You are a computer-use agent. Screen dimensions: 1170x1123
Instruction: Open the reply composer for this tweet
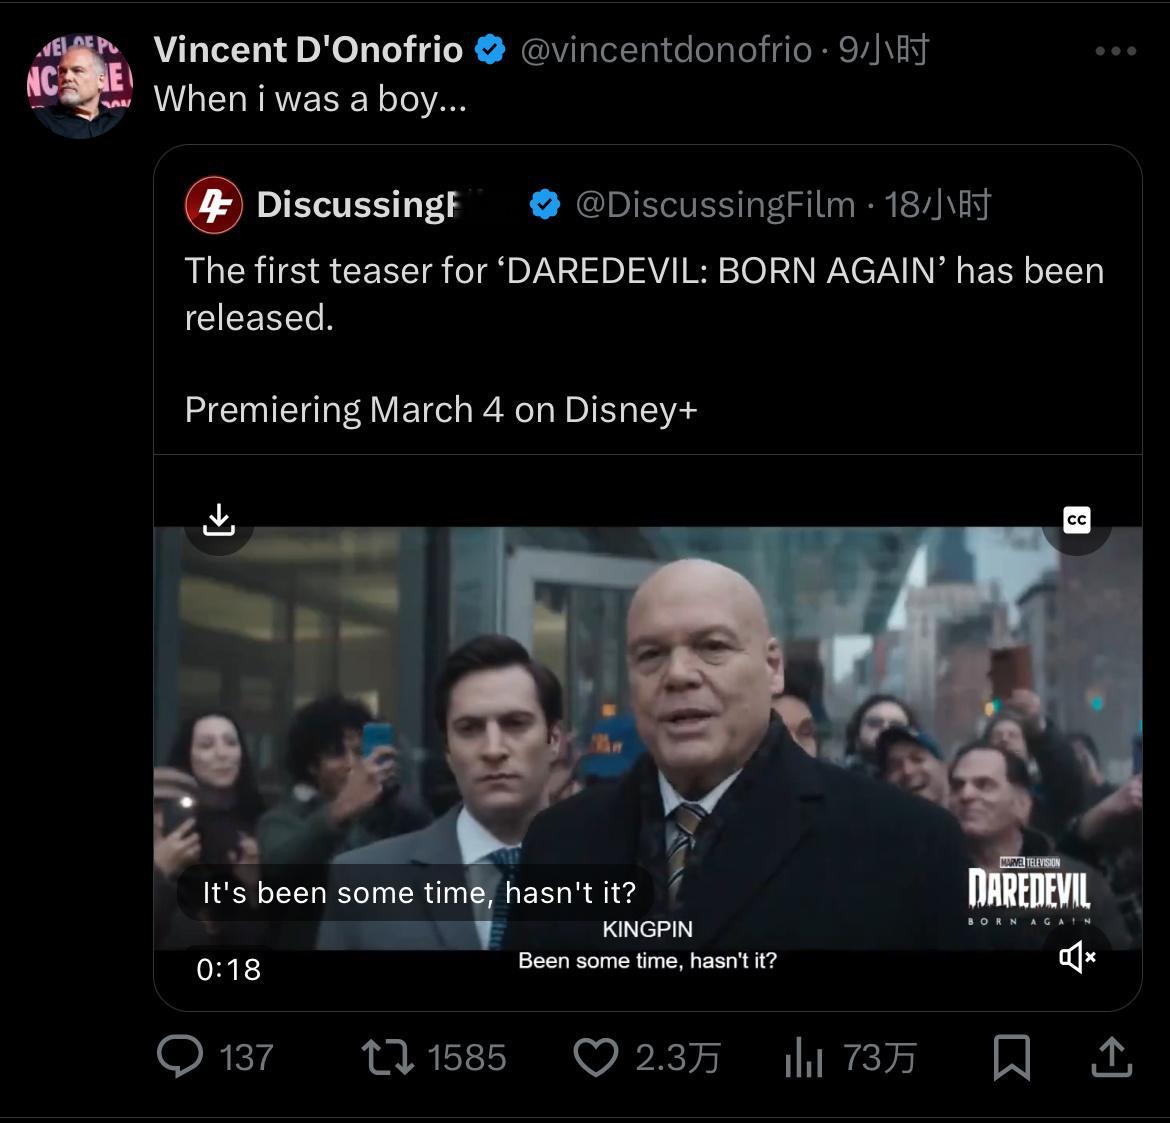[181, 1056]
